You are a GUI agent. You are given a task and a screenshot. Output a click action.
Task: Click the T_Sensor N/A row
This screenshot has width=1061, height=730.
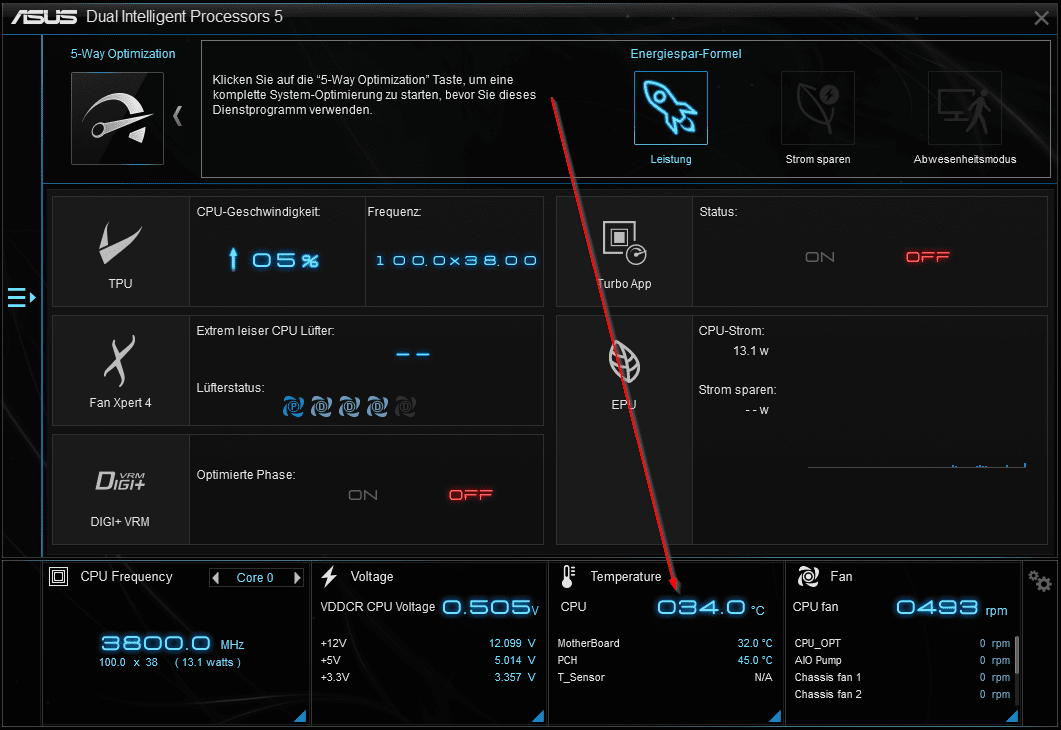(664, 677)
